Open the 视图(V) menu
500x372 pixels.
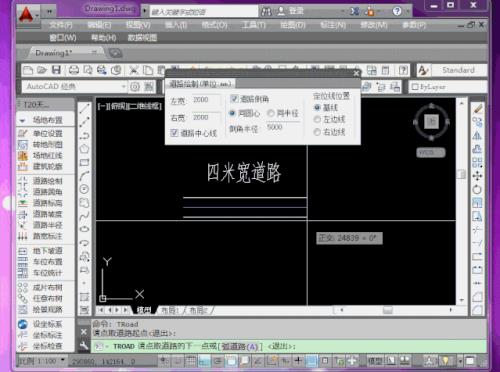(x=138, y=25)
